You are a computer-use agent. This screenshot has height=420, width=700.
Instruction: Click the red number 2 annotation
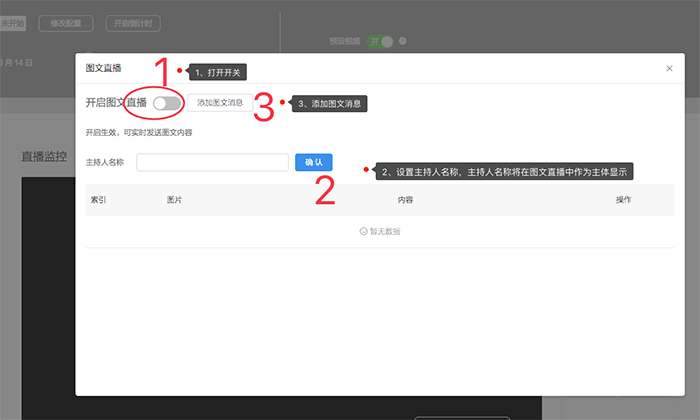[x=324, y=189]
